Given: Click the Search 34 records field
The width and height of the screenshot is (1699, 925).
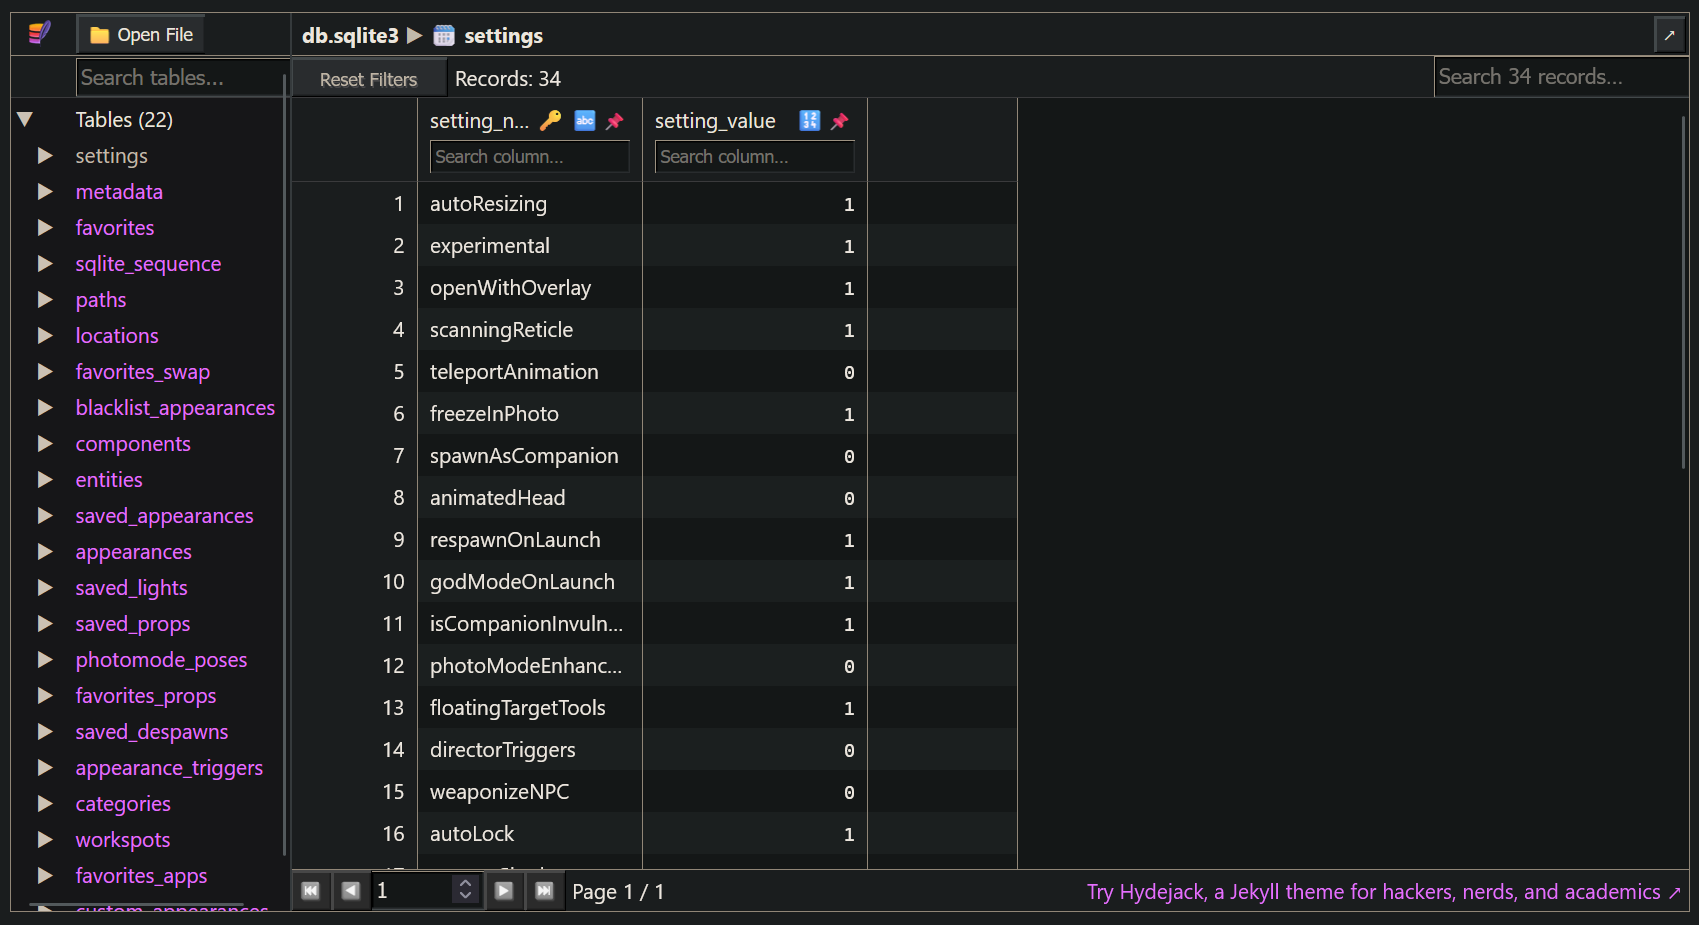Looking at the screenshot, I should 1558,77.
